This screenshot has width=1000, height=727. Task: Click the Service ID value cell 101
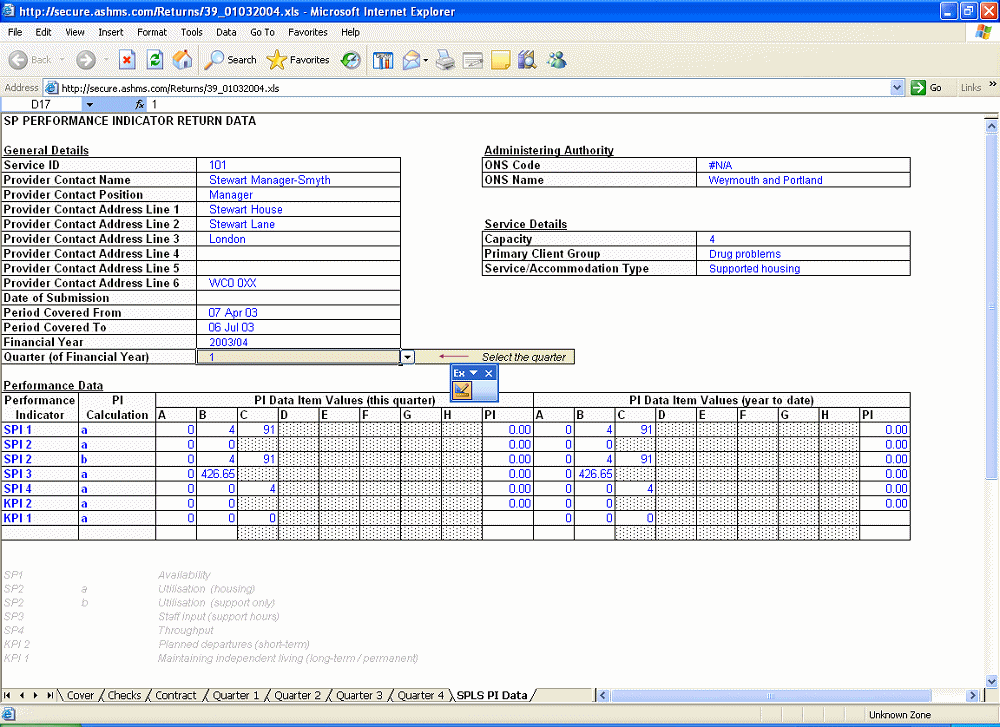(298, 165)
